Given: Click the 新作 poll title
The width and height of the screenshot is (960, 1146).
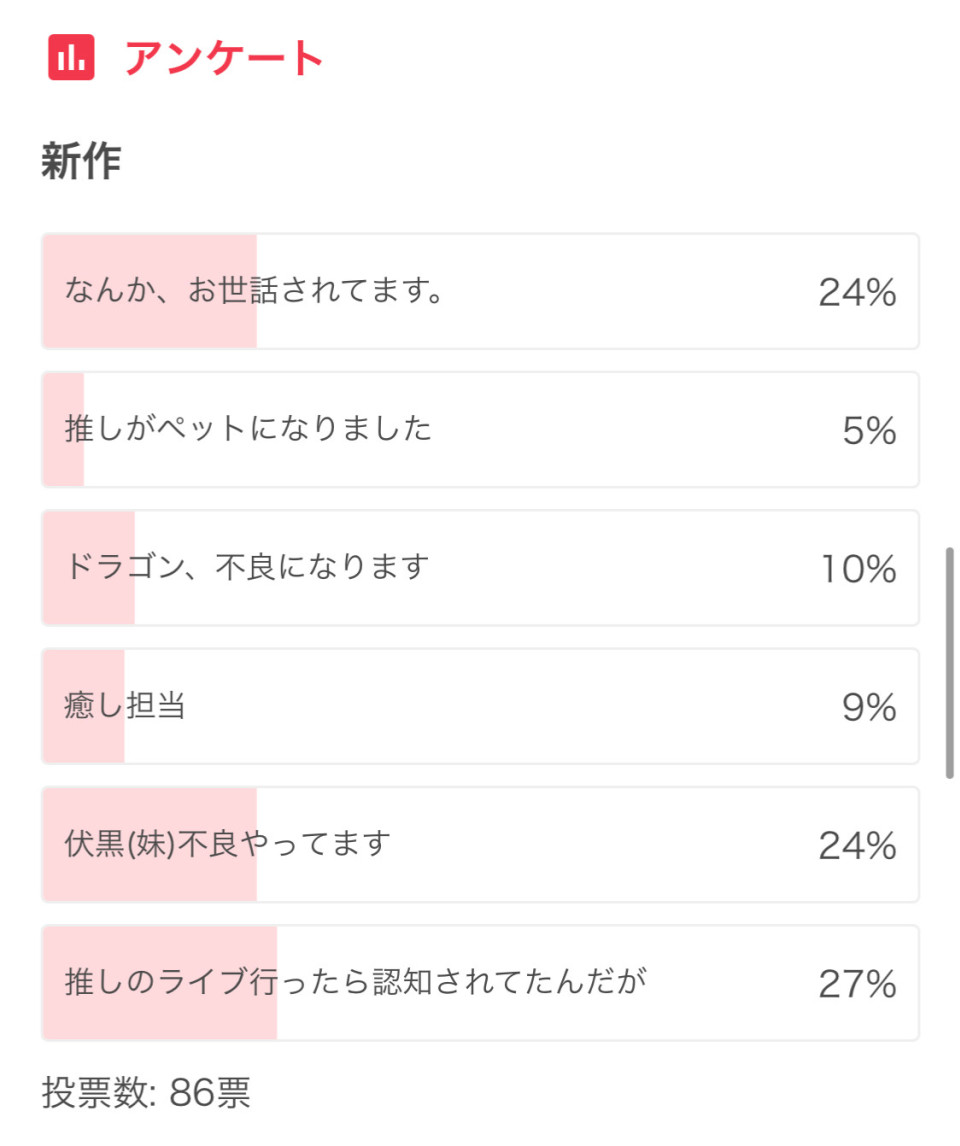Looking at the screenshot, I should 81,161.
